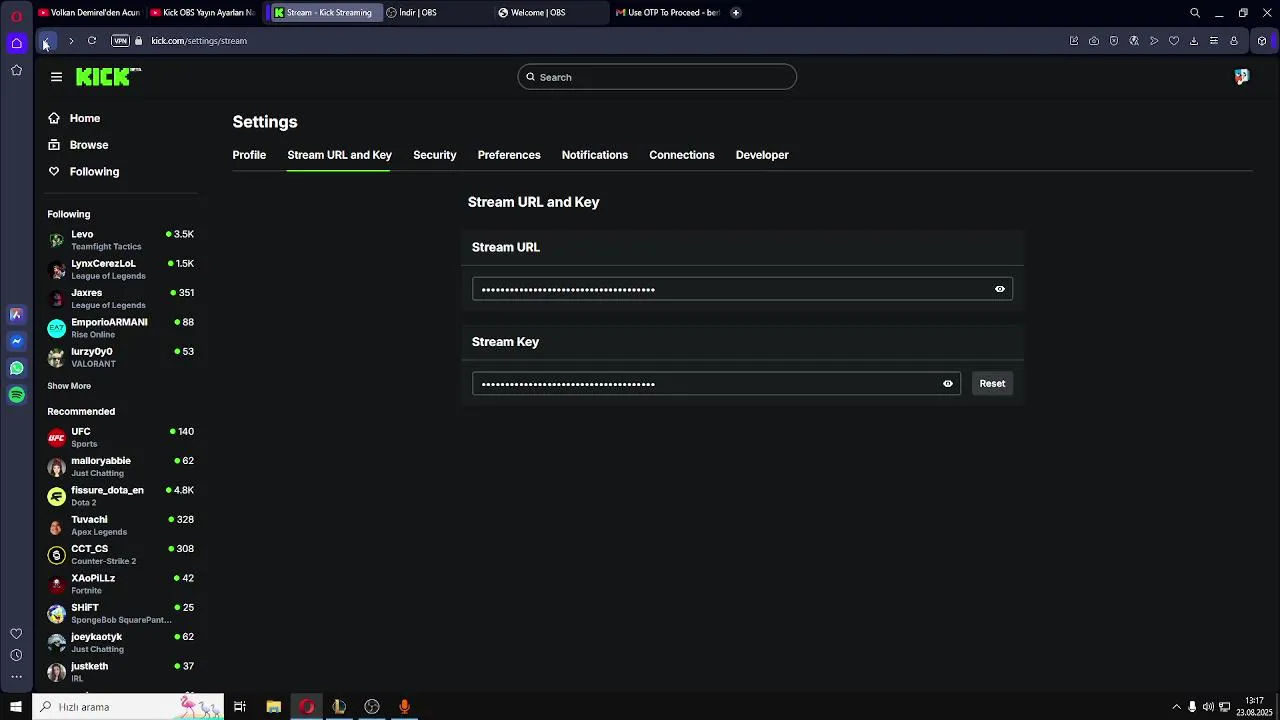
Task: Click the Stream URL field
Action: point(742,289)
